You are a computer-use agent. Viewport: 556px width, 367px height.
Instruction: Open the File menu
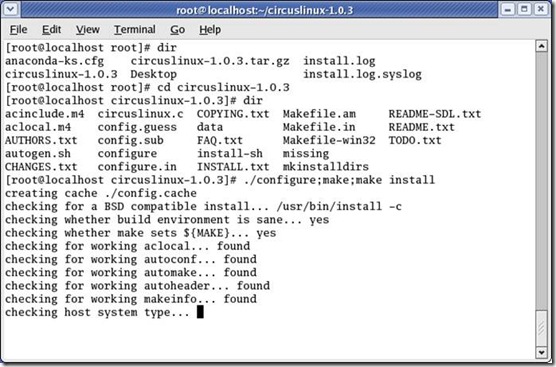18,29
